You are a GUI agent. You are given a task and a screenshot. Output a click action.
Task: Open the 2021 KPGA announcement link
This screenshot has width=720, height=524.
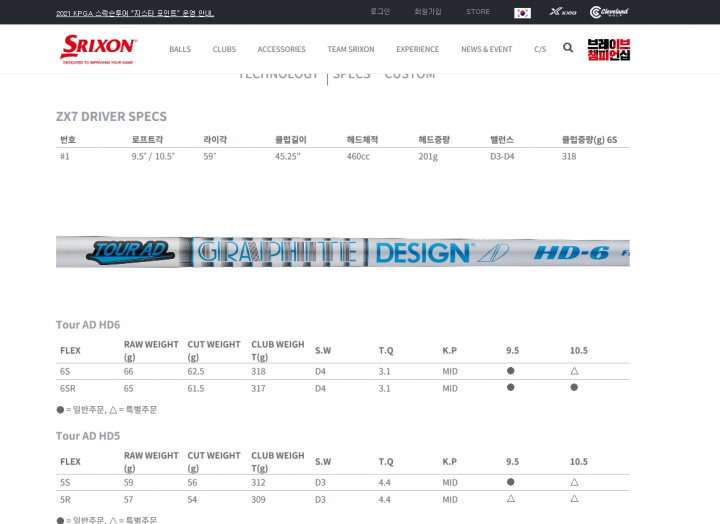[135, 13]
